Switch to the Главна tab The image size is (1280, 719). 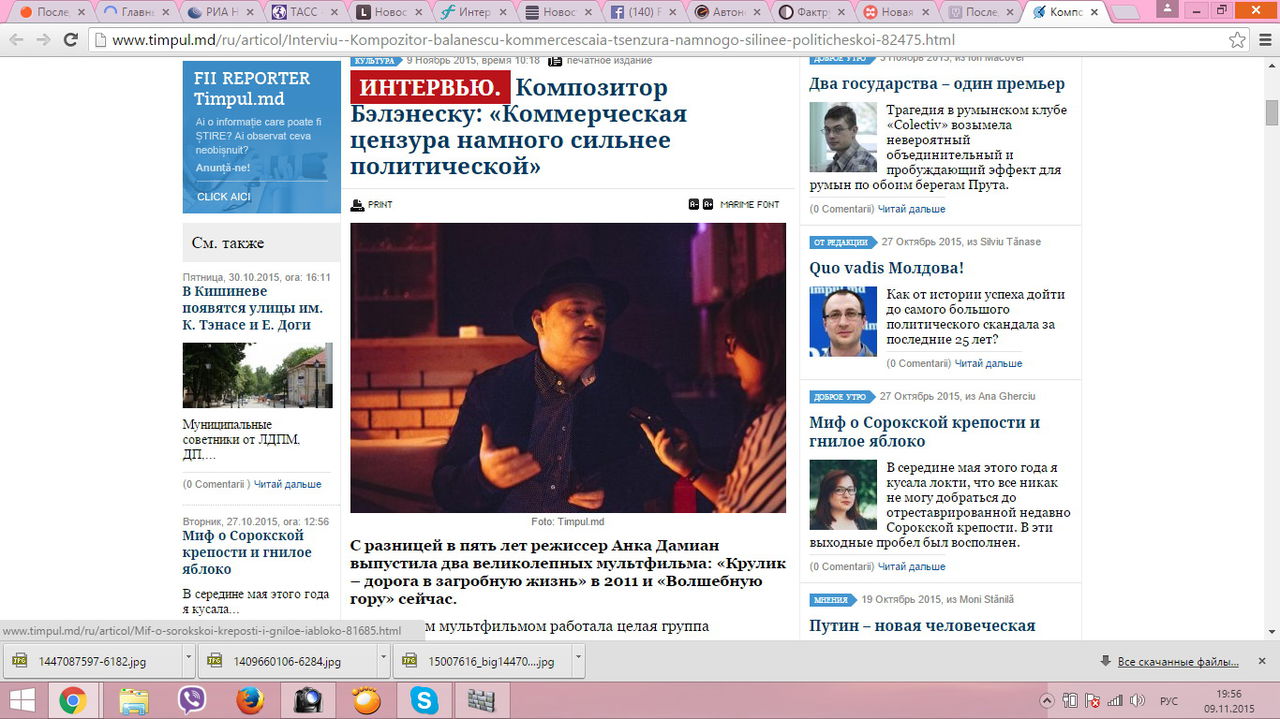135,13
